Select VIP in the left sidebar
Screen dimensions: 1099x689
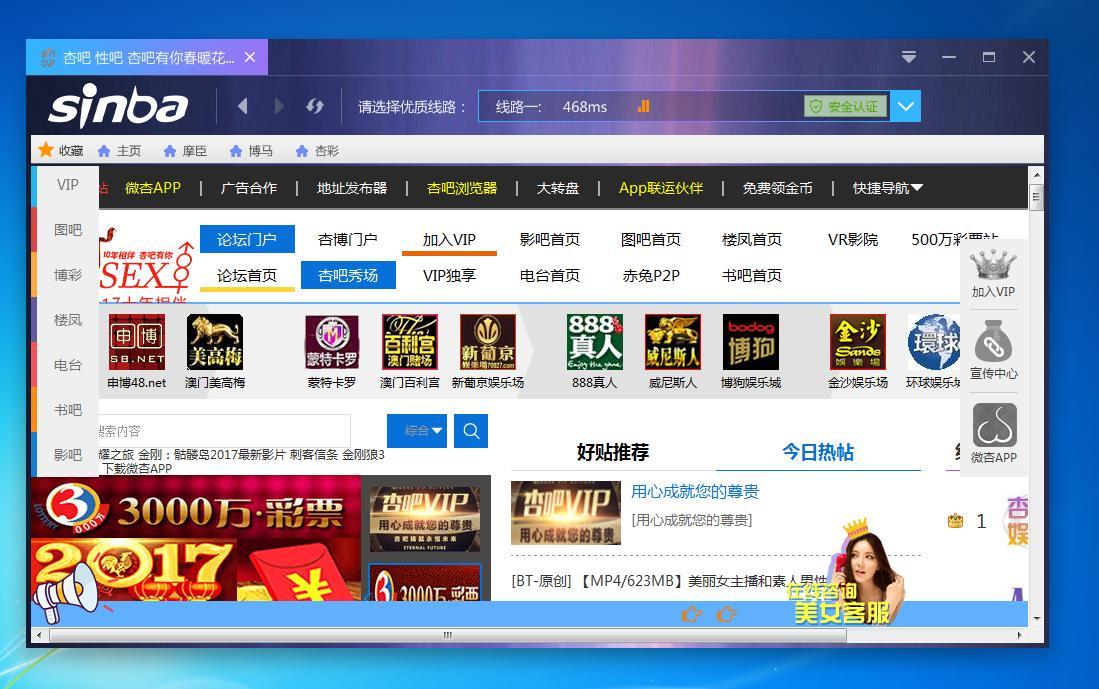(x=67, y=185)
